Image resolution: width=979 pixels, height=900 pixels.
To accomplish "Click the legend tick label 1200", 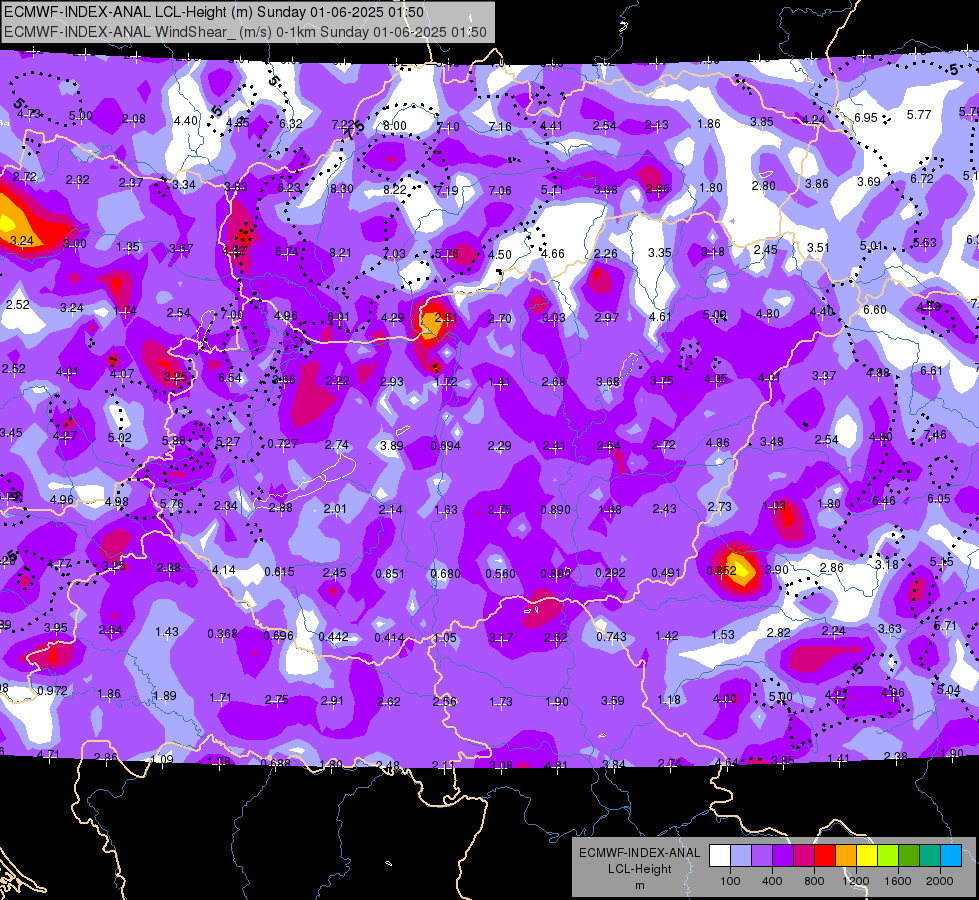I will [x=855, y=881].
